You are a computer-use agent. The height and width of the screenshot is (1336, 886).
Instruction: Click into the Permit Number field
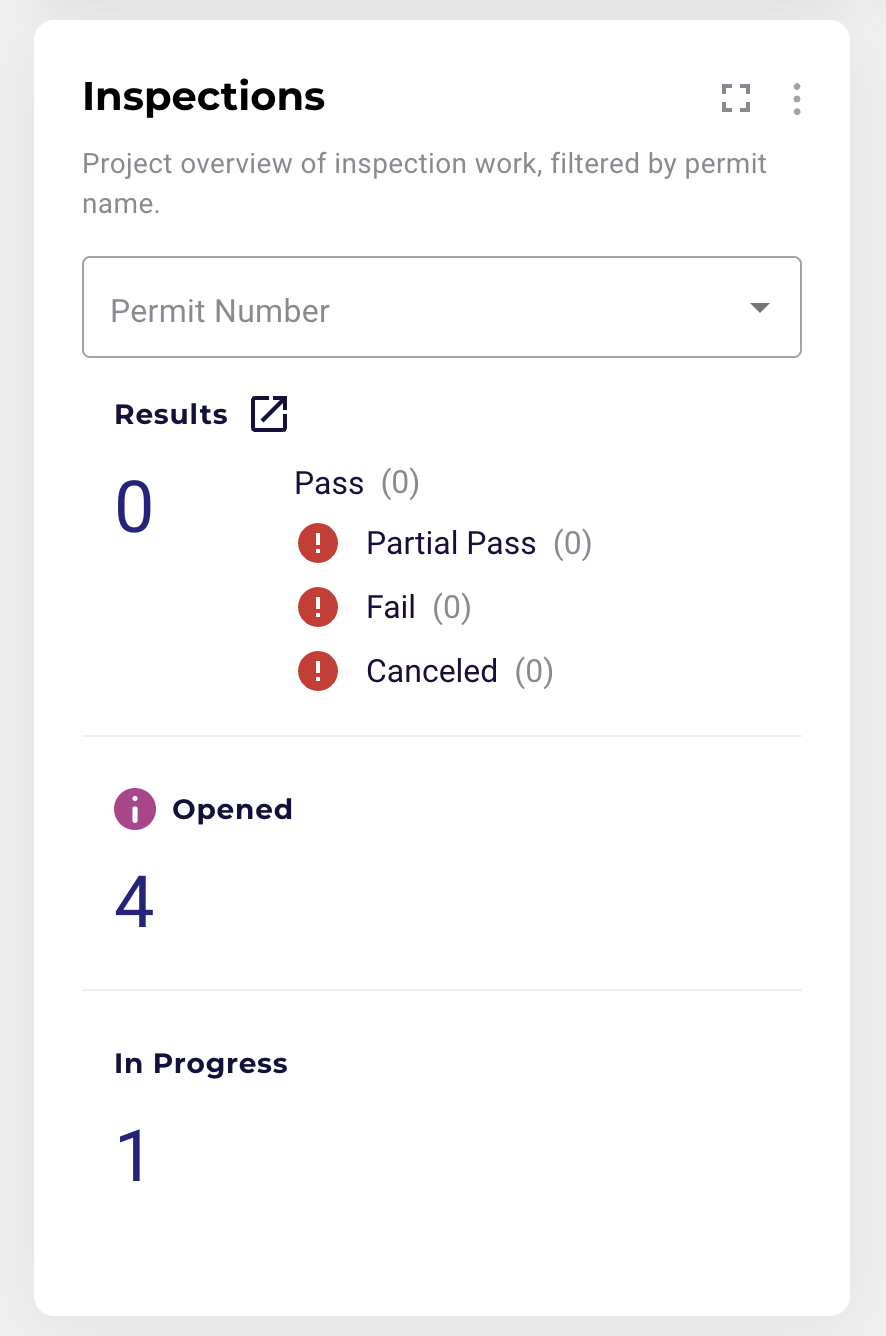point(442,308)
